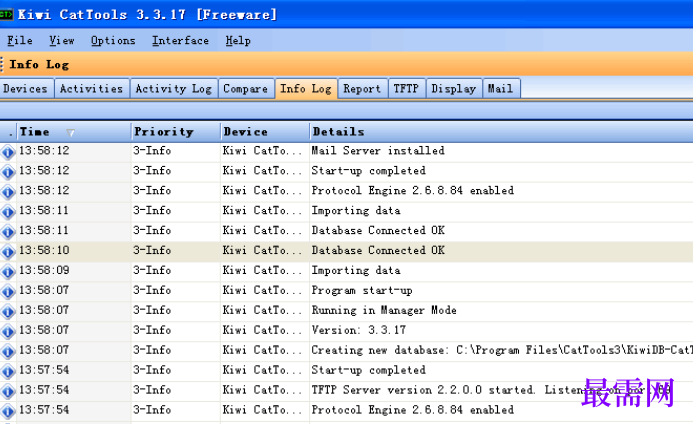
Task: Switch to the Compare tab
Action: point(246,88)
